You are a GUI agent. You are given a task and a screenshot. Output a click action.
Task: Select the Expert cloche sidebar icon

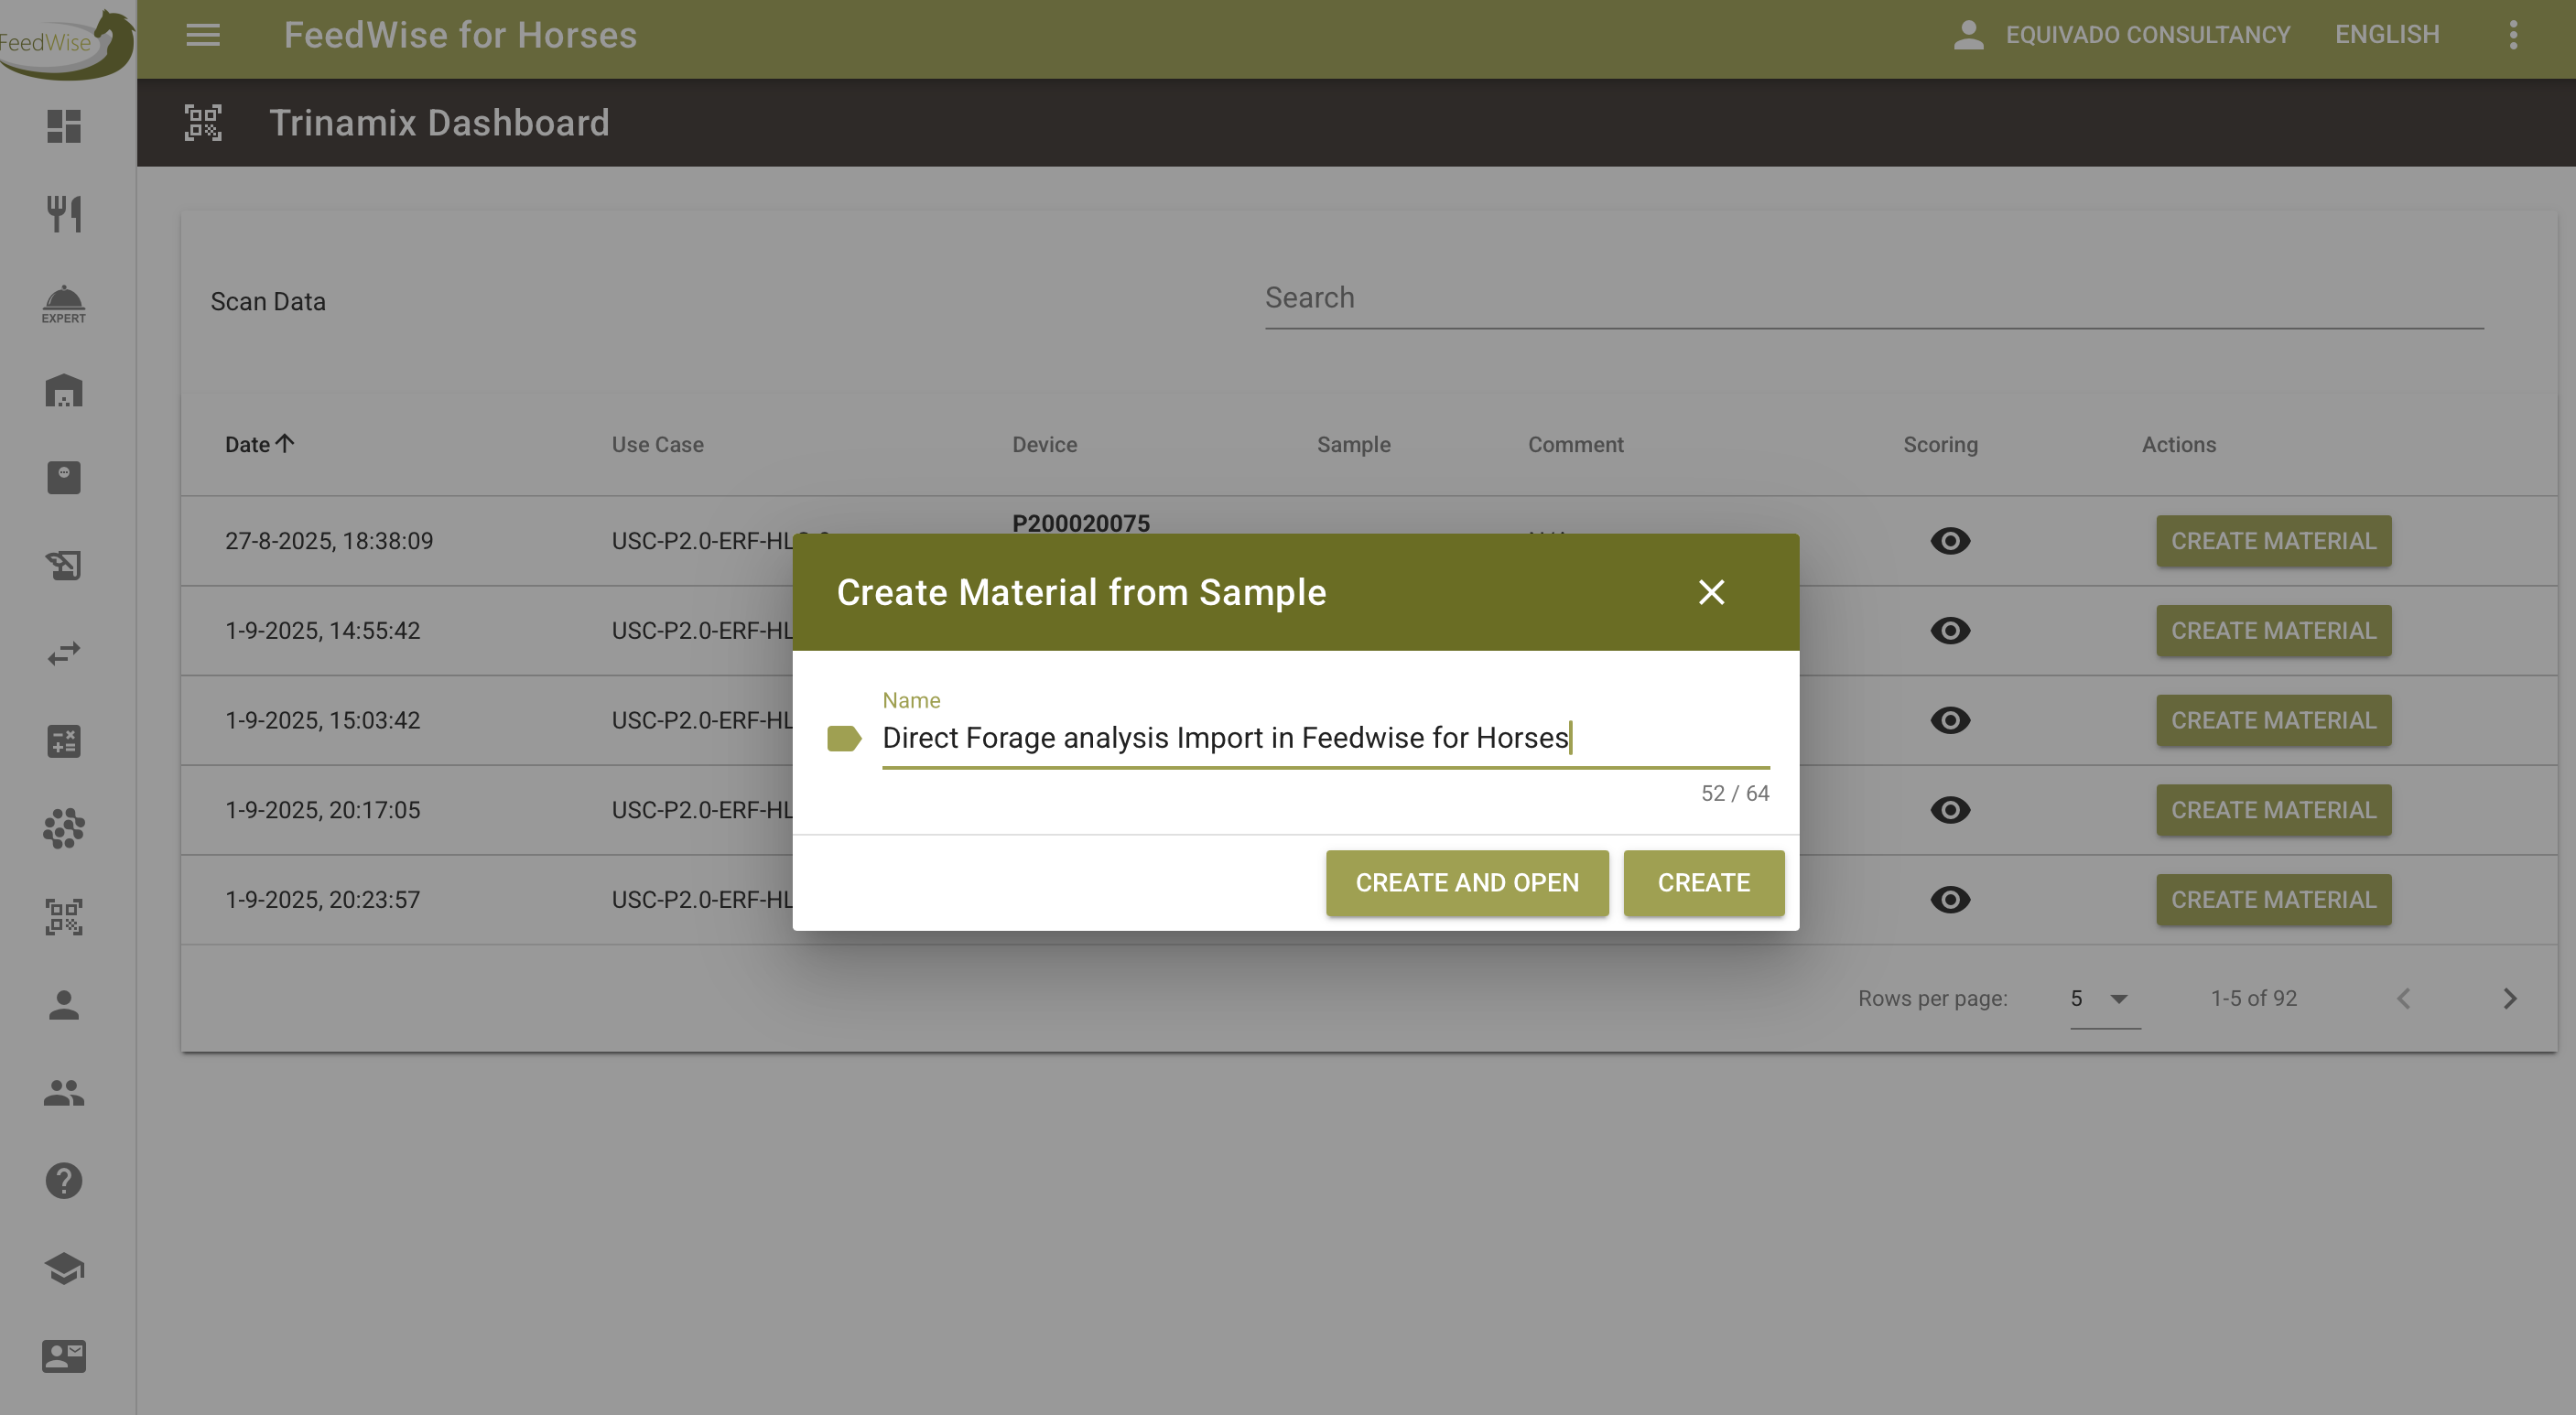click(x=64, y=303)
